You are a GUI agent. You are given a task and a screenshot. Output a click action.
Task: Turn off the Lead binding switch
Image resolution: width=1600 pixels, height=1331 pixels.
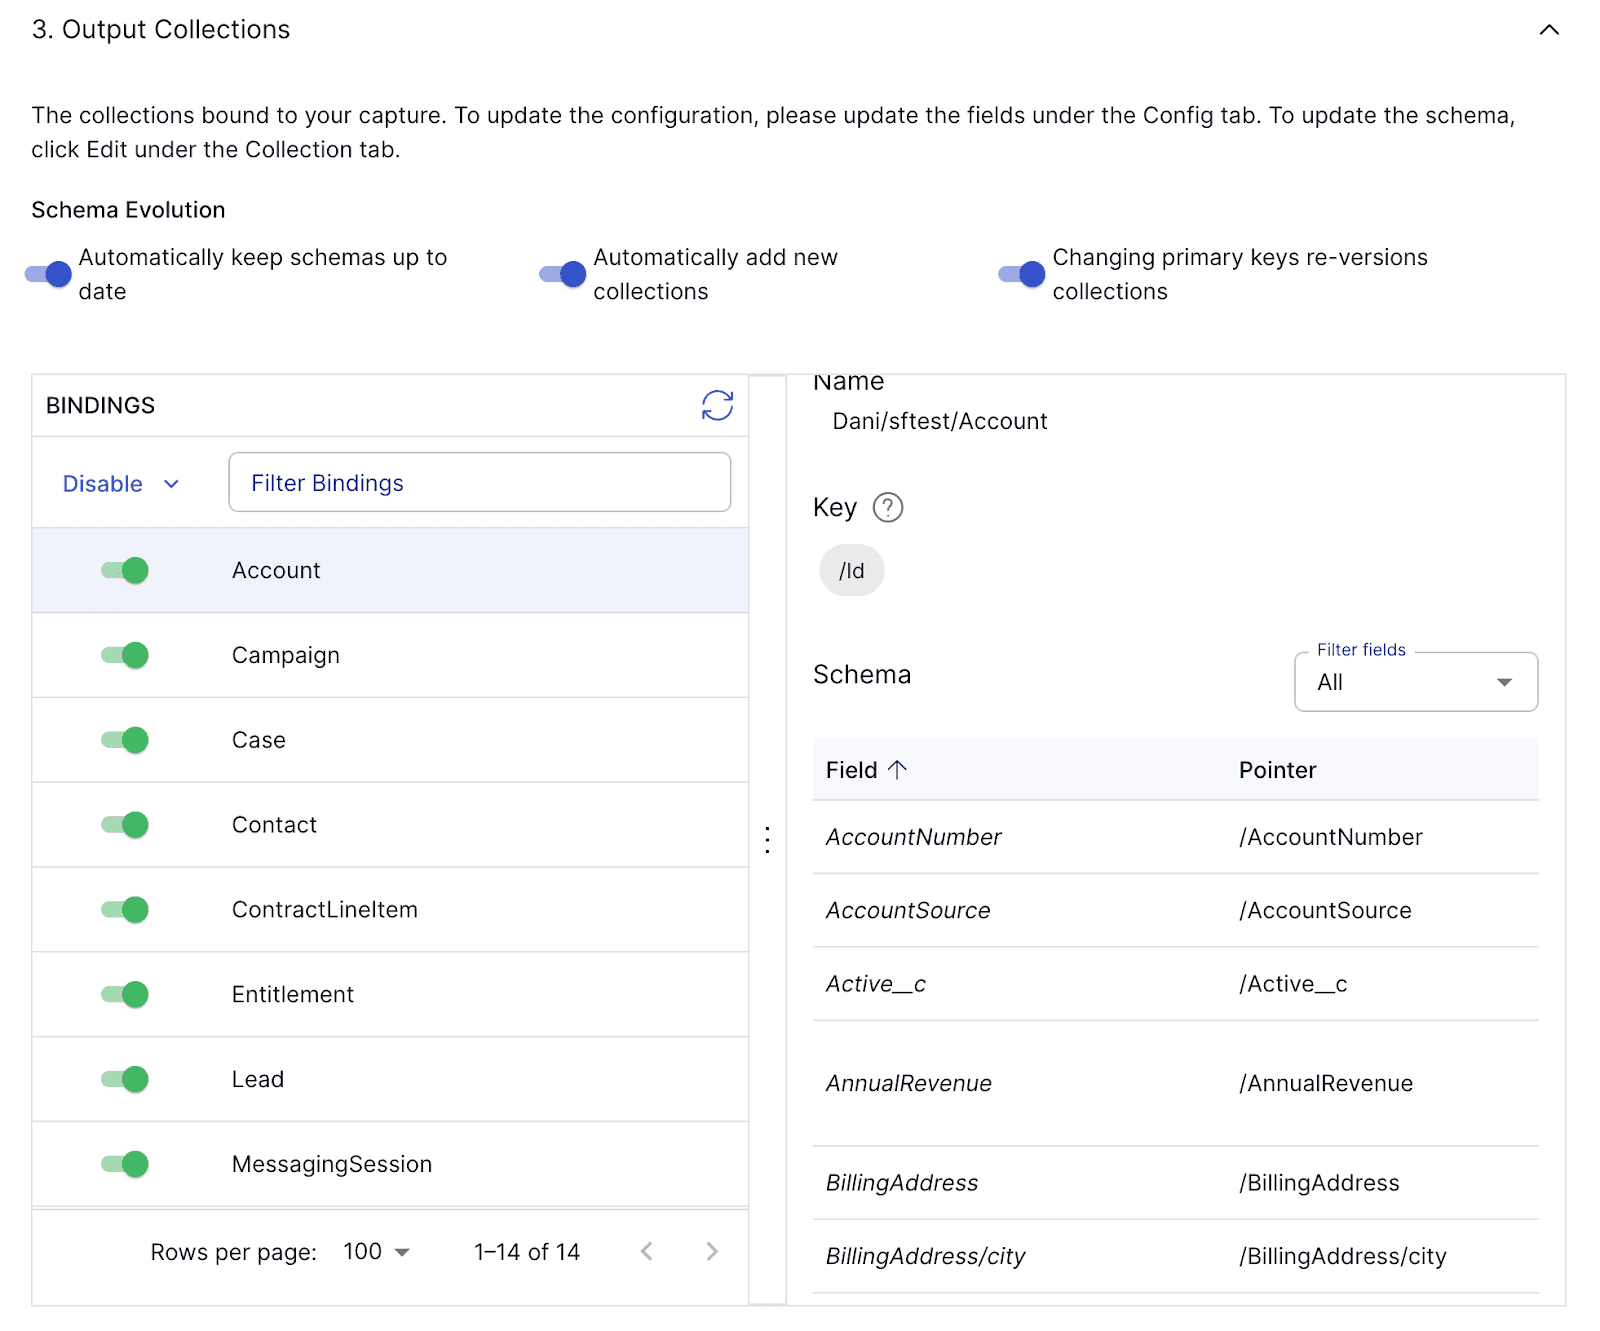click(125, 1079)
